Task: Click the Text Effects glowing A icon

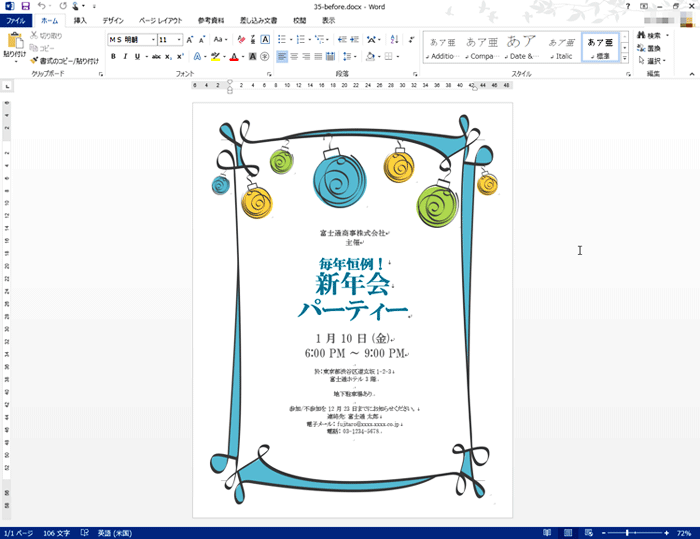Action: [x=197, y=57]
